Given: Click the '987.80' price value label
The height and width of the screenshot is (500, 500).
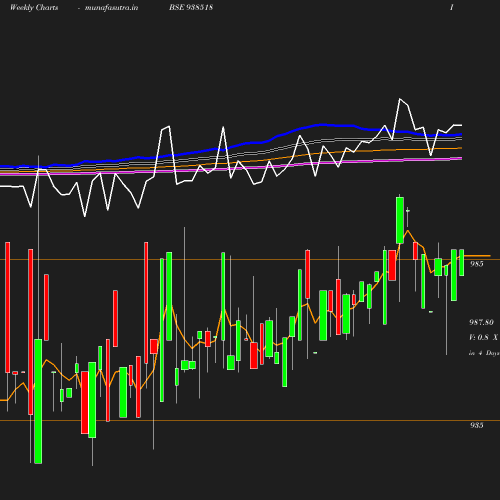Looking at the screenshot, I should (481, 322).
